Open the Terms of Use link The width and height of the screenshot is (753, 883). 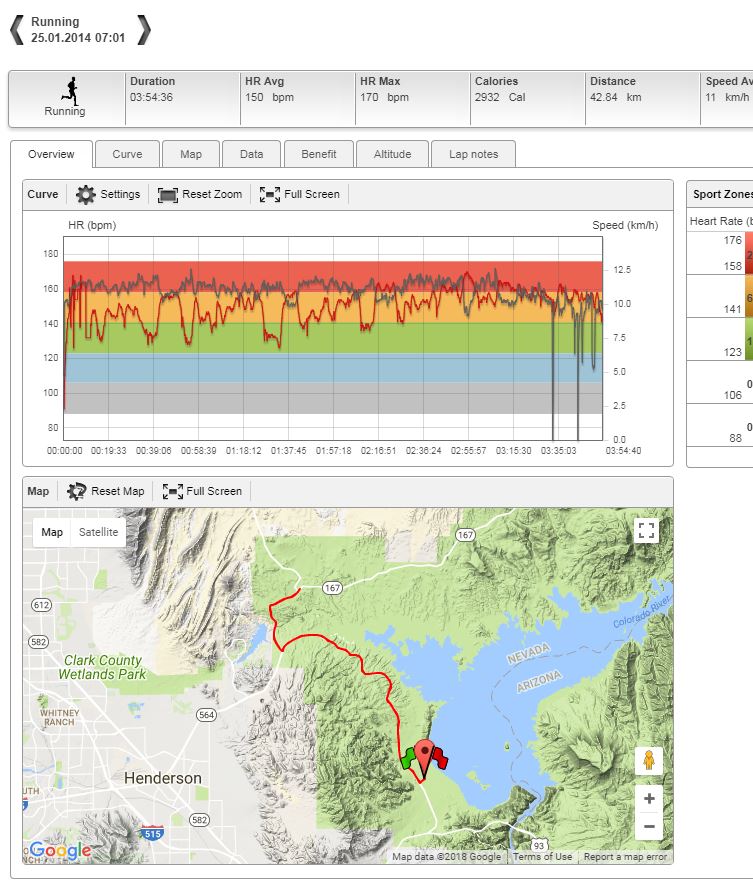coord(542,857)
